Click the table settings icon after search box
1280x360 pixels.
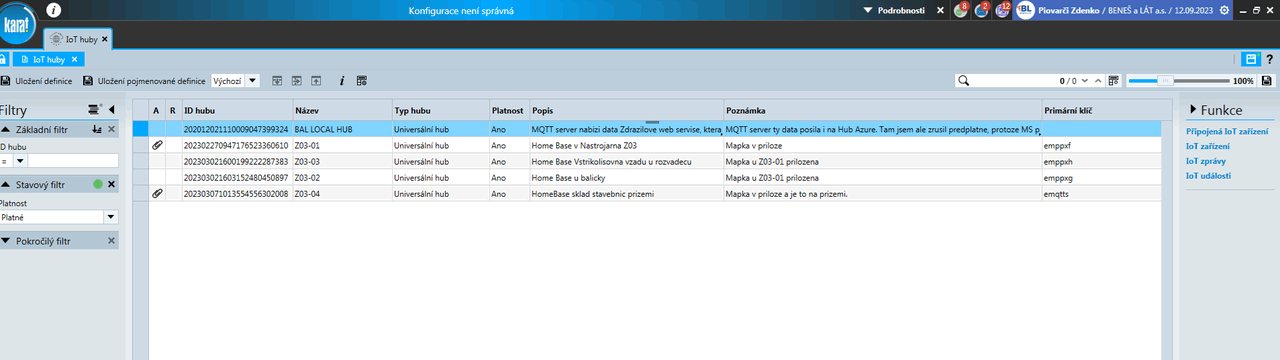(x=1113, y=80)
